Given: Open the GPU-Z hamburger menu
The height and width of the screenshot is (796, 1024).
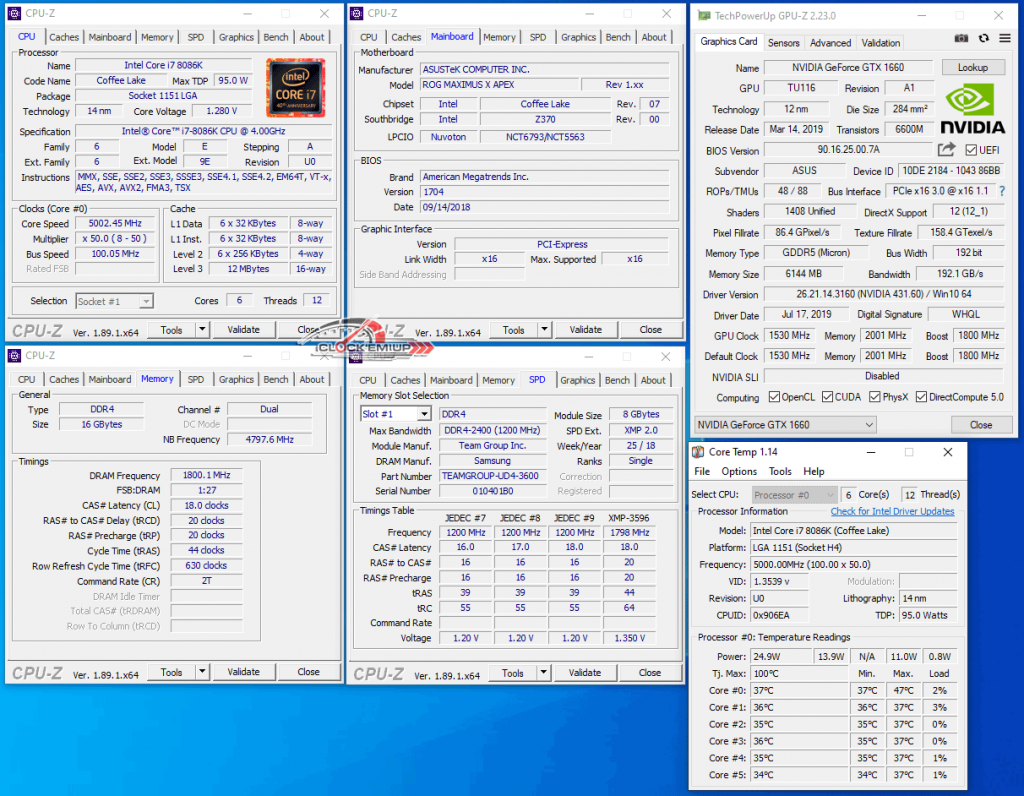Looking at the screenshot, I should tap(1002, 39).
